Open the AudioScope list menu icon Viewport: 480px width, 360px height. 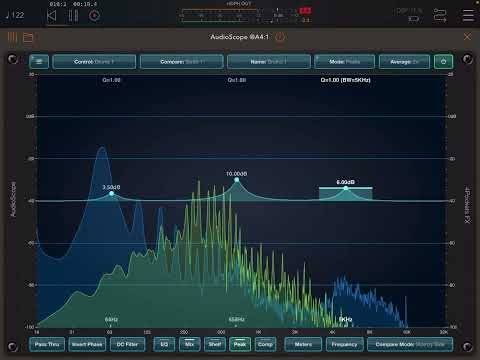[x=39, y=62]
